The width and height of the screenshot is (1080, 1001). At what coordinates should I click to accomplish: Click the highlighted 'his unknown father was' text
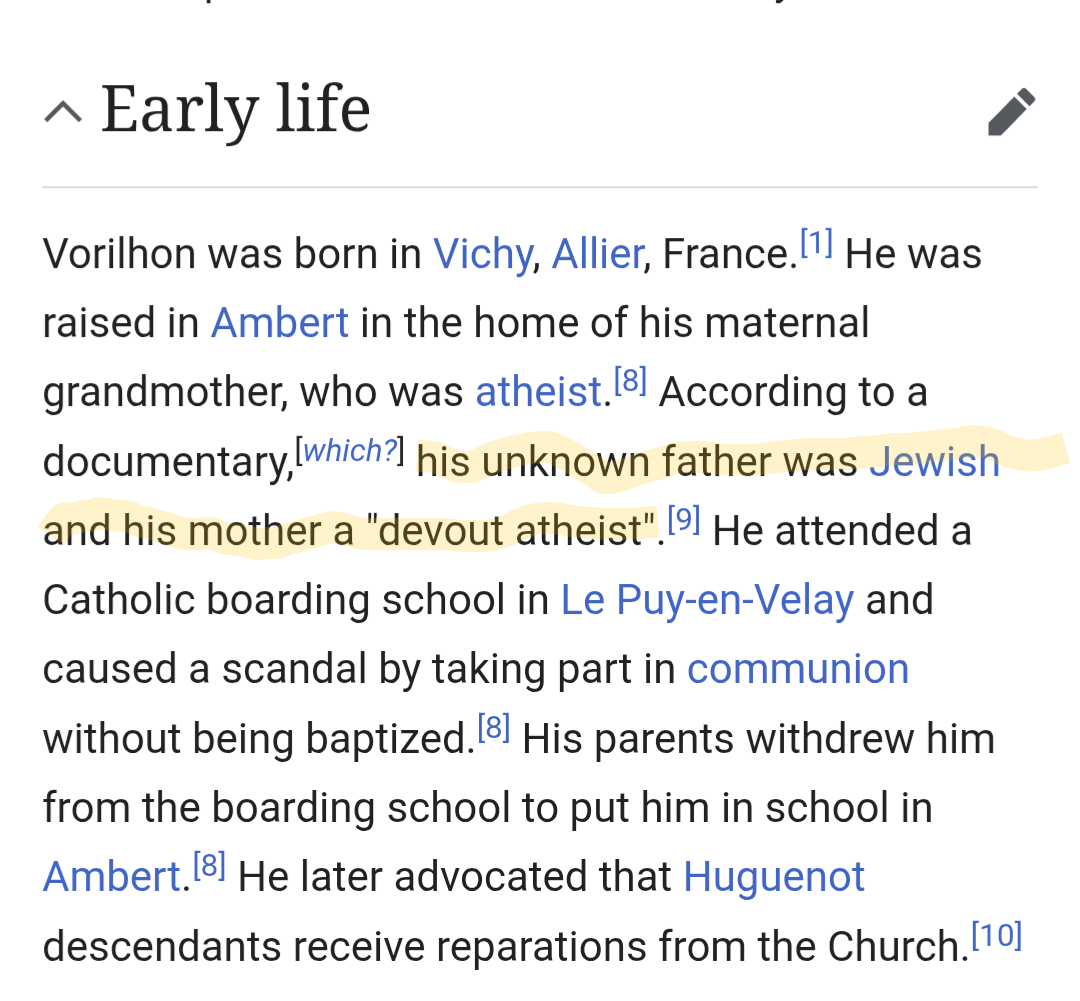(637, 462)
